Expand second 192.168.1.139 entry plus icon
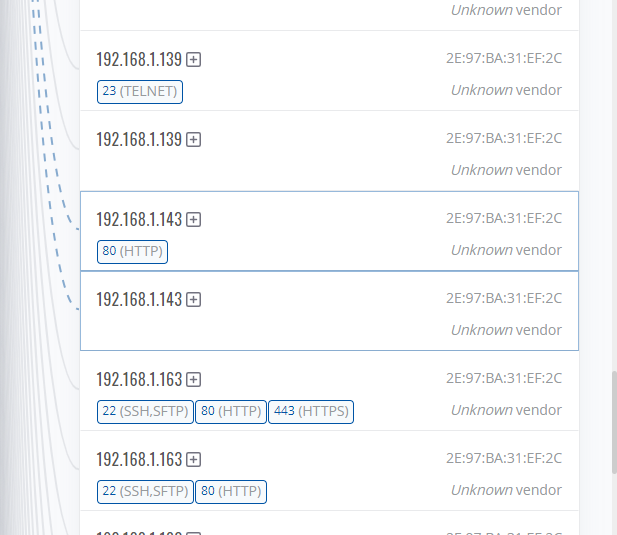The image size is (617, 535). tap(193, 140)
